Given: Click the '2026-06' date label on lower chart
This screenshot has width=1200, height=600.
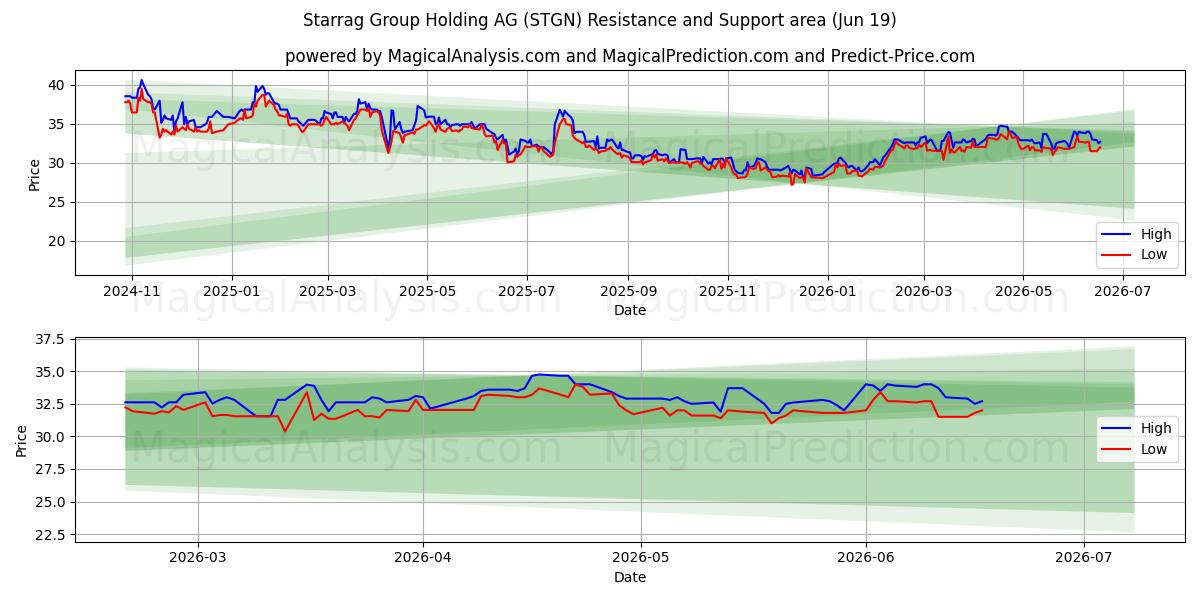Looking at the screenshot, I should (865, 558).
